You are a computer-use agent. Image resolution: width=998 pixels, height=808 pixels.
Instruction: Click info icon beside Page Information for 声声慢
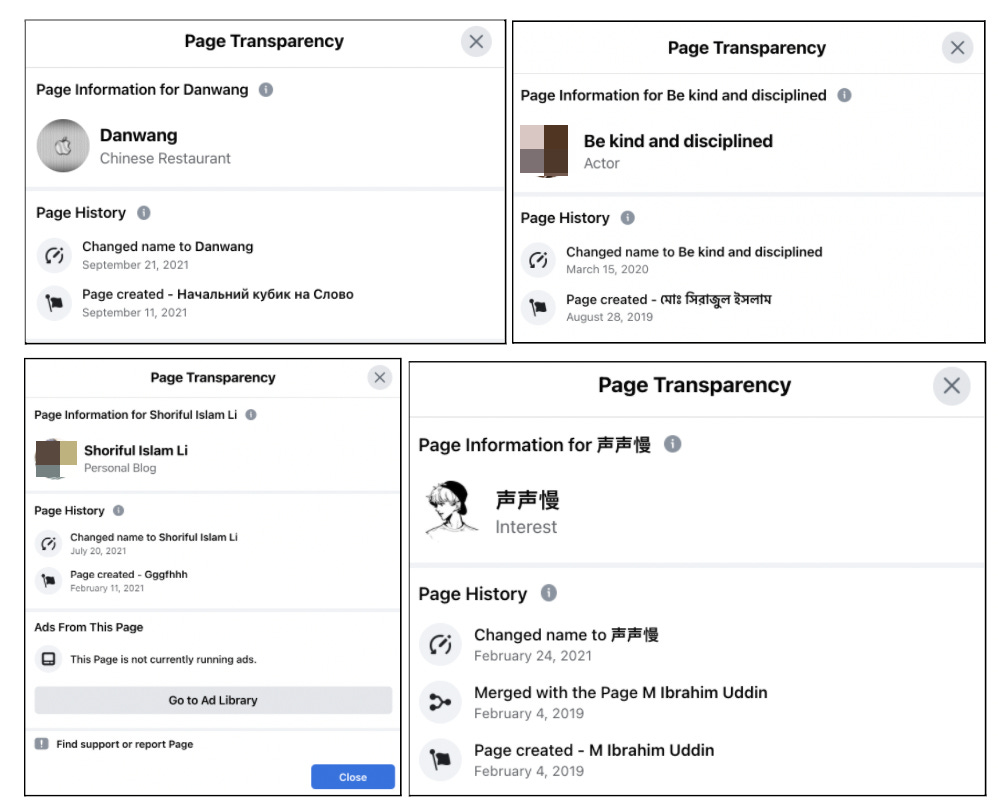(673, 444)
